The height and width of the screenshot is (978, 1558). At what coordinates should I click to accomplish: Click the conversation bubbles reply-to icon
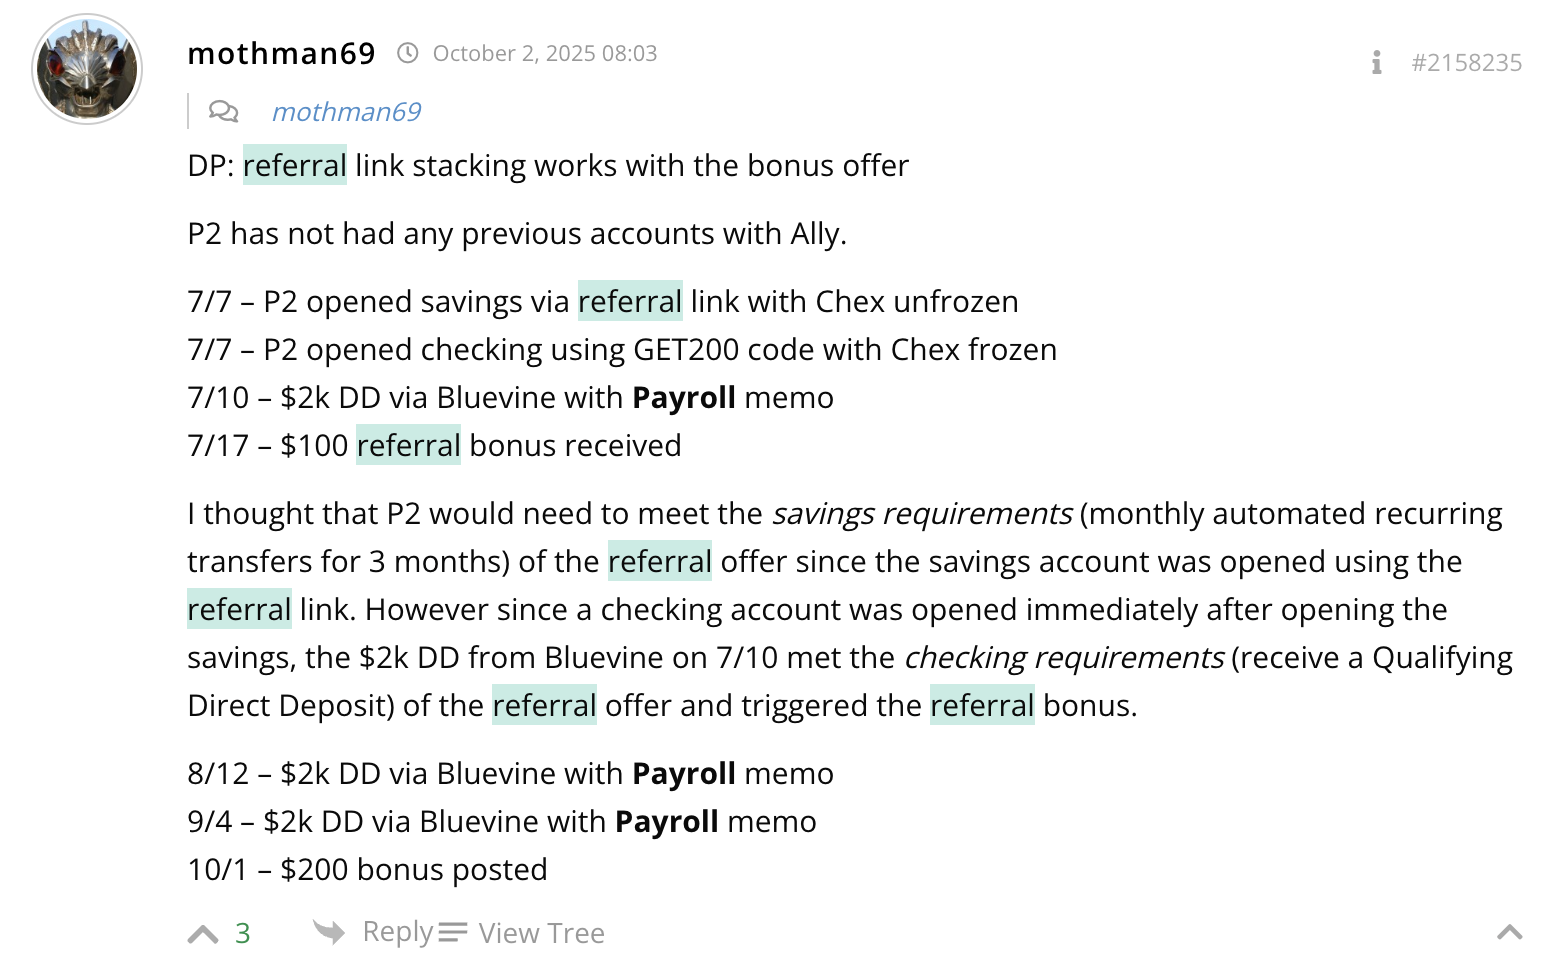(223, 111)
